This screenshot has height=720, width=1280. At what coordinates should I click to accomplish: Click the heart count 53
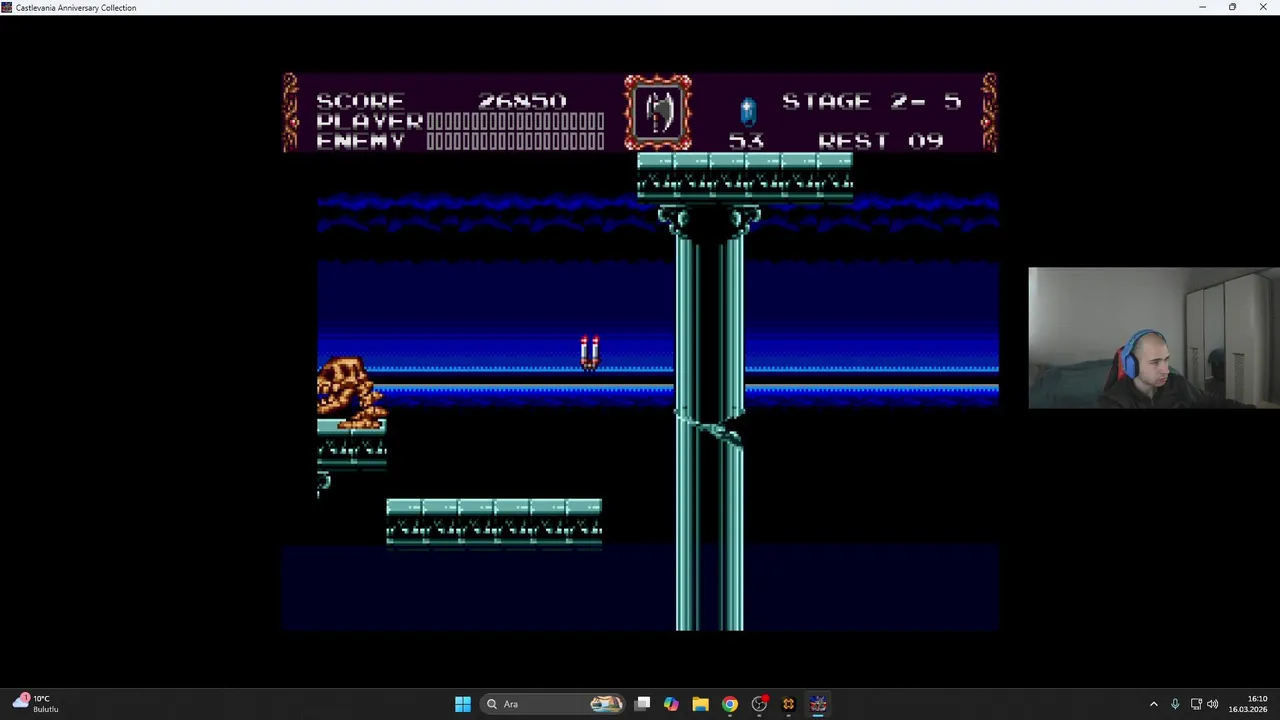coord(745,141)
